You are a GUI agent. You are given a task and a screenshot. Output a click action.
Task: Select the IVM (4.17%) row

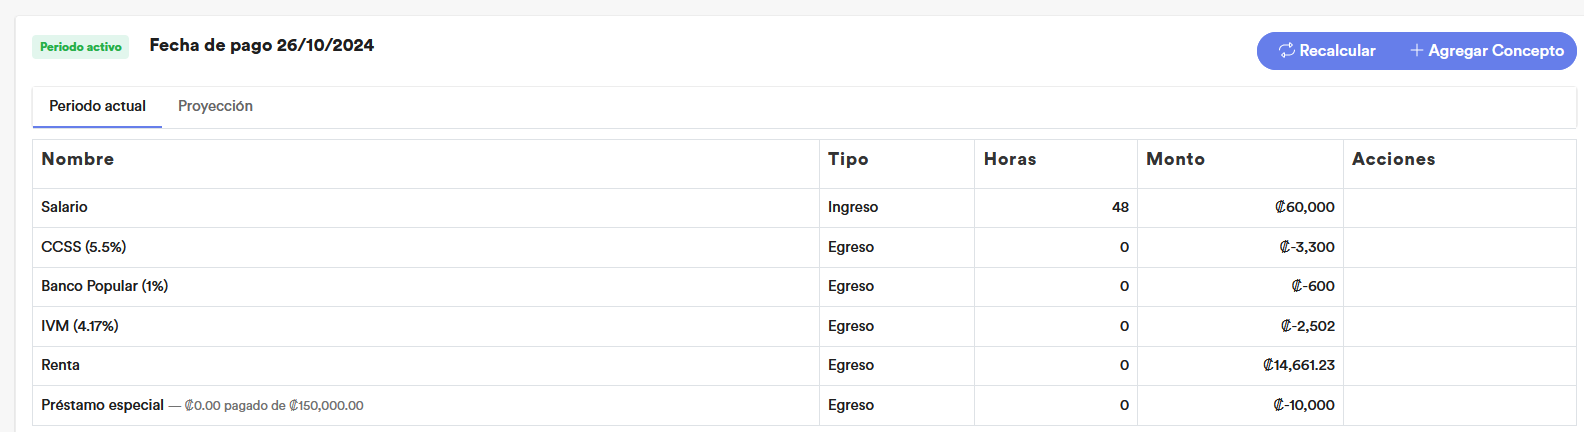point(804,326)
